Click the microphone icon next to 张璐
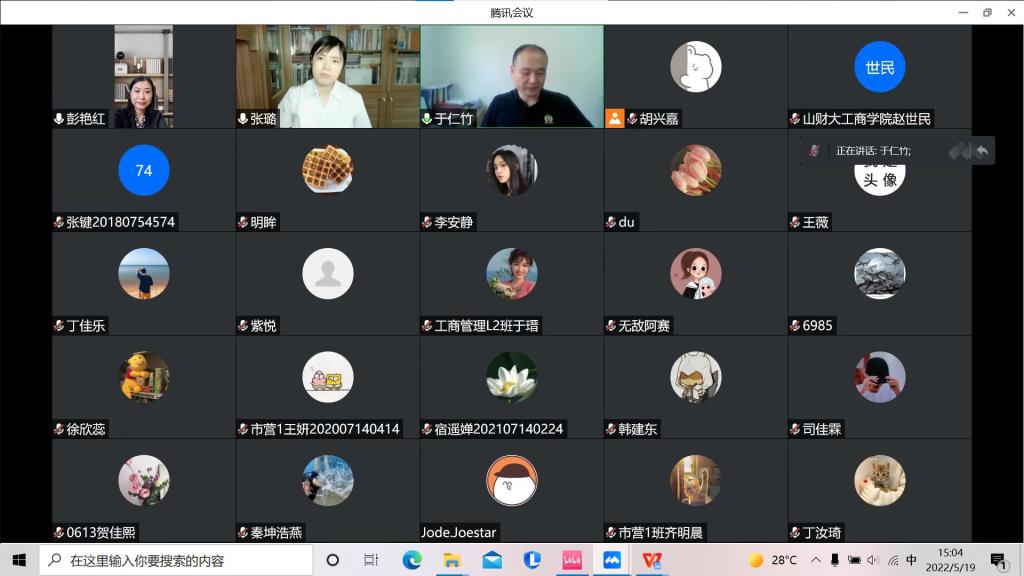Image resolution: width=1024 pixels, height=576 pixels. tap(243, 119)
